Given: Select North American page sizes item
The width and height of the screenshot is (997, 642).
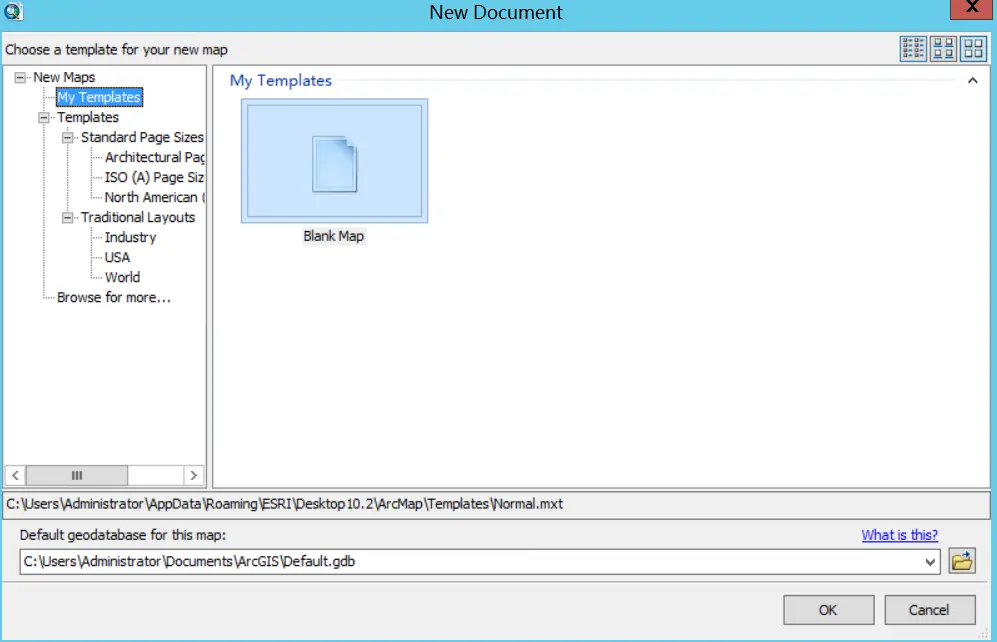Looking at the screenshot, I should (x=155, y=197).
